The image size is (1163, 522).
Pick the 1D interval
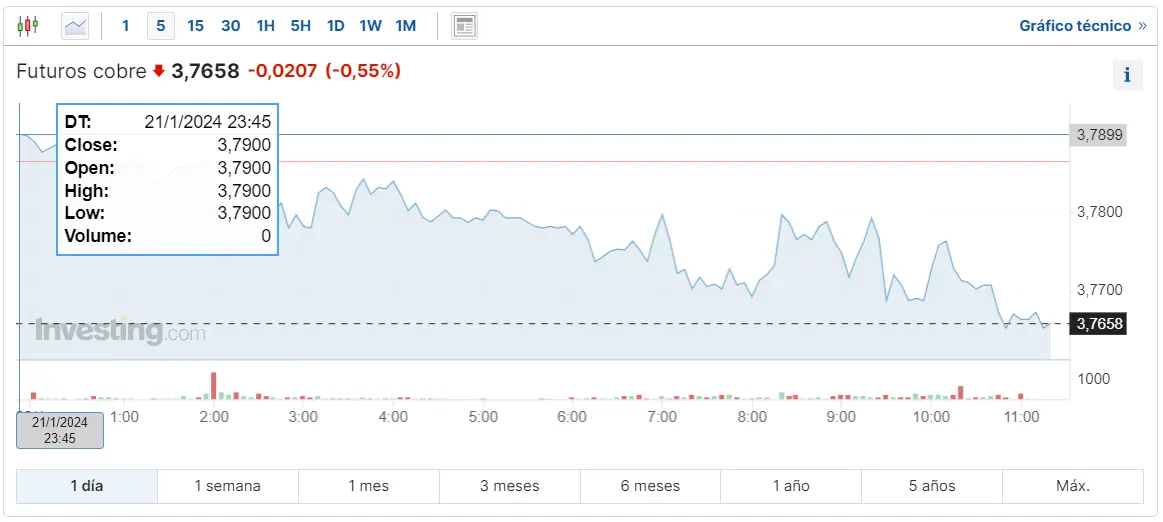click(336, 26)
